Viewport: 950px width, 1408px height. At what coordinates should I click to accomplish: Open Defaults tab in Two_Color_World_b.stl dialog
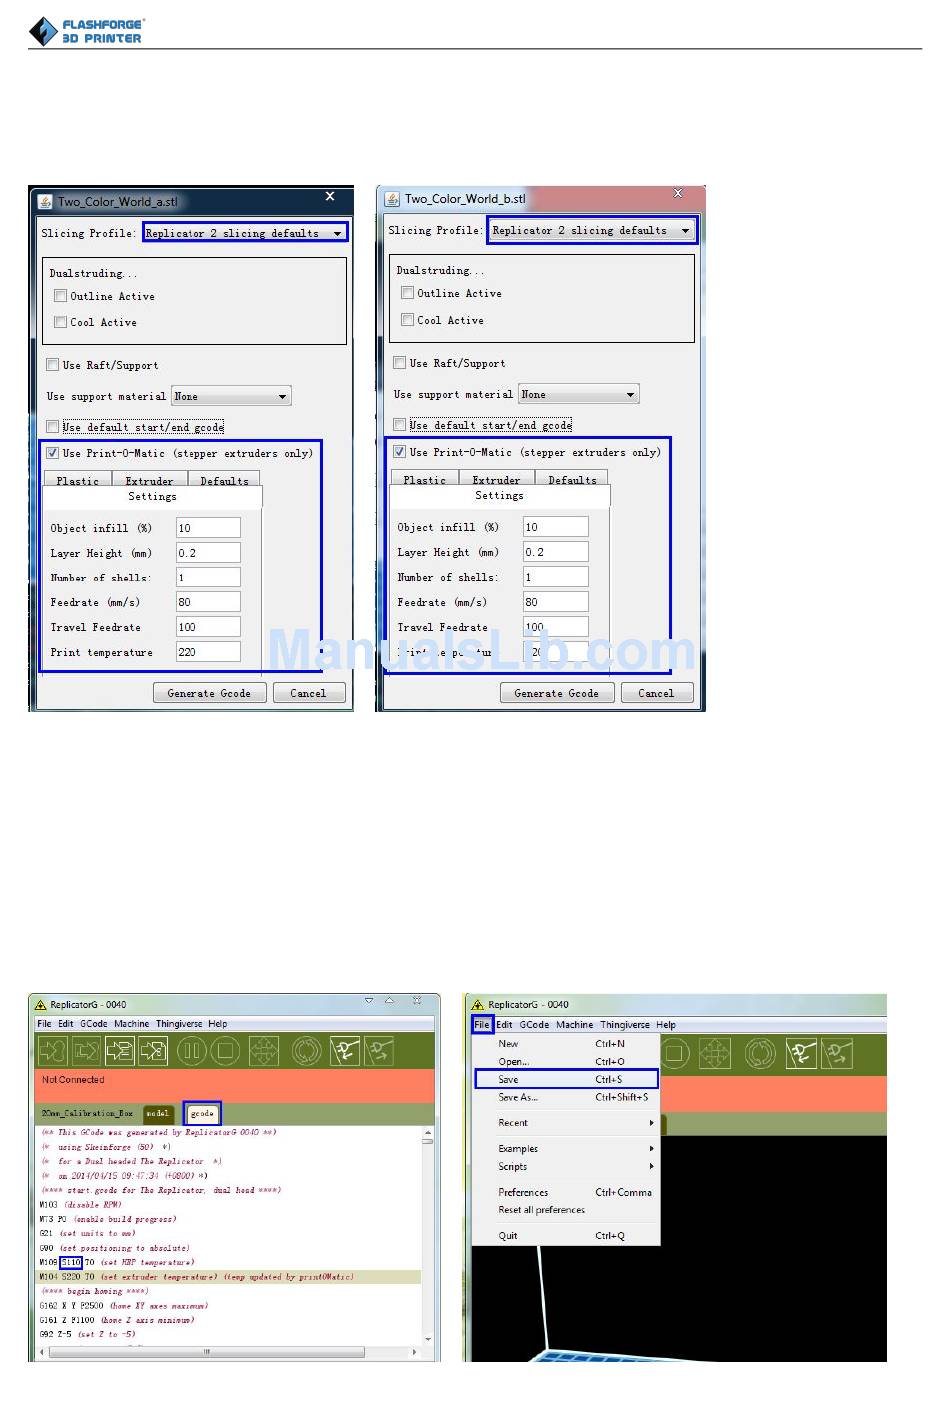coord(572,479)
